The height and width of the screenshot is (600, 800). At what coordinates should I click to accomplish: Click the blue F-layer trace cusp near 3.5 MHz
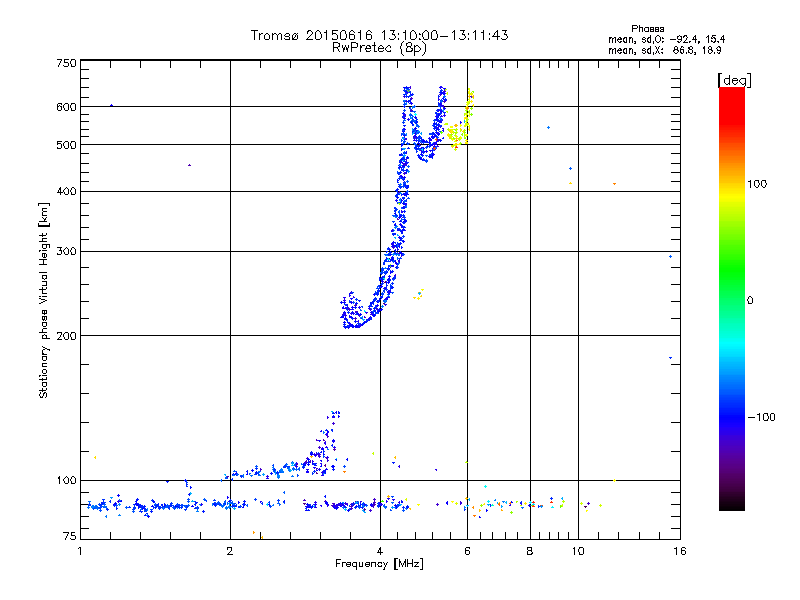tap(352, 310)
